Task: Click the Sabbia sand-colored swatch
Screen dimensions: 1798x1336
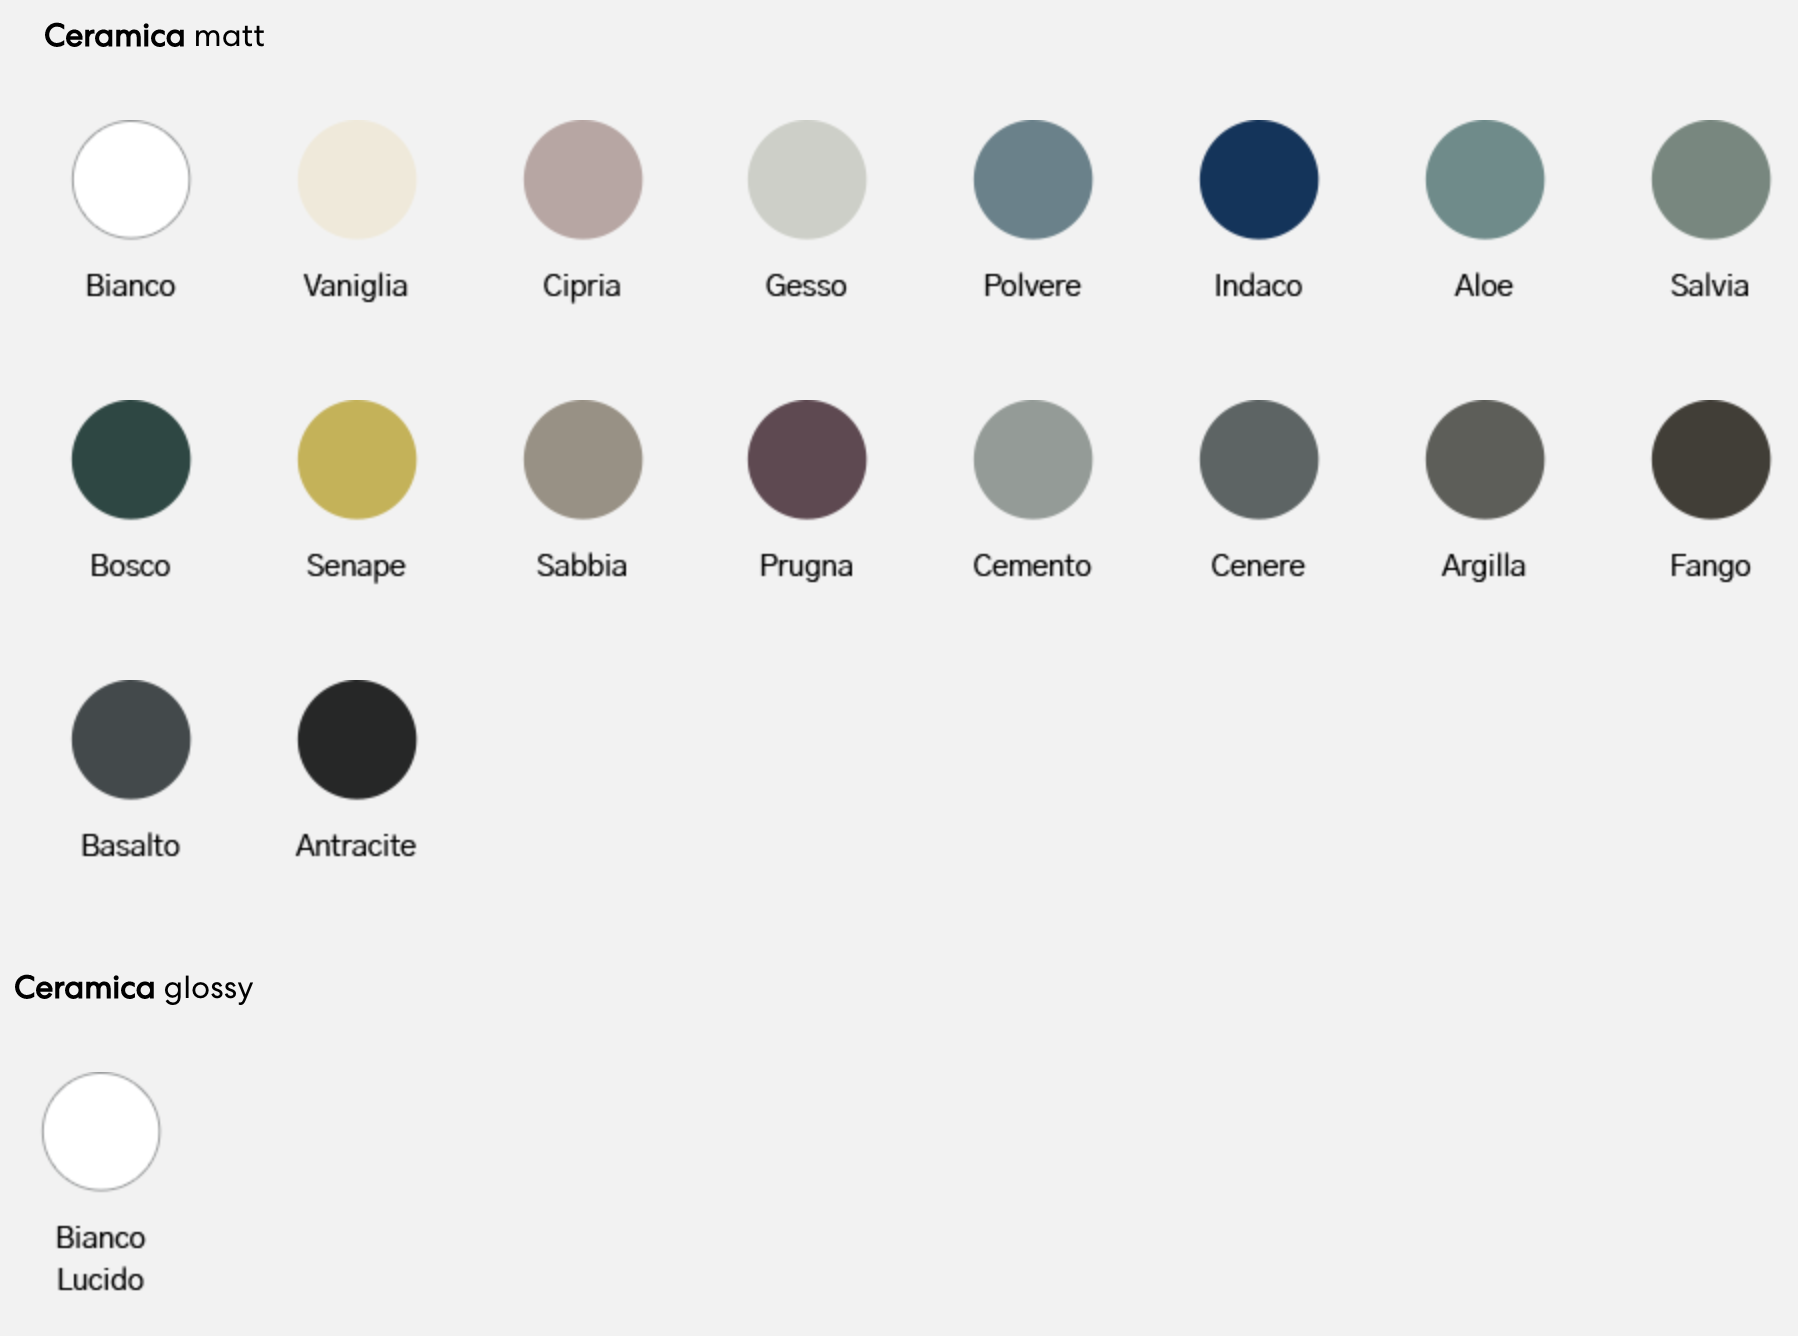Action: (583, 460)
